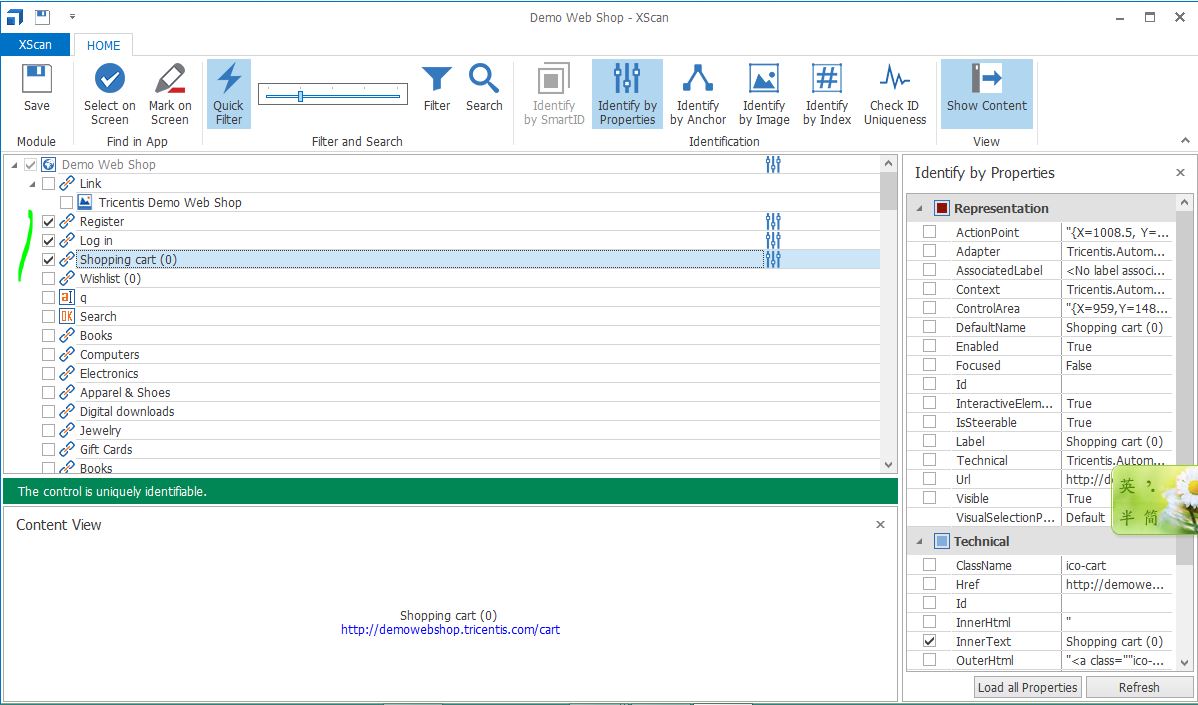This screenshot has width=1198, height=705.
Task: Click the ControlArea value cell
Action: (x=1117, y=309)
